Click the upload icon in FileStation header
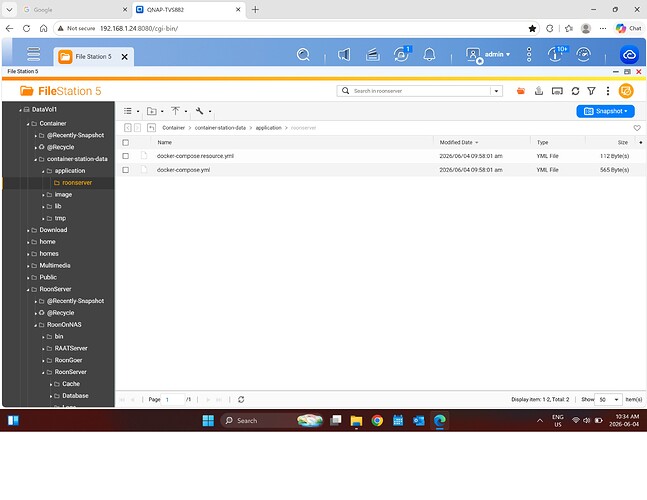Image resolution: width=647 pixels, height=500 pixels. [538, 91]
